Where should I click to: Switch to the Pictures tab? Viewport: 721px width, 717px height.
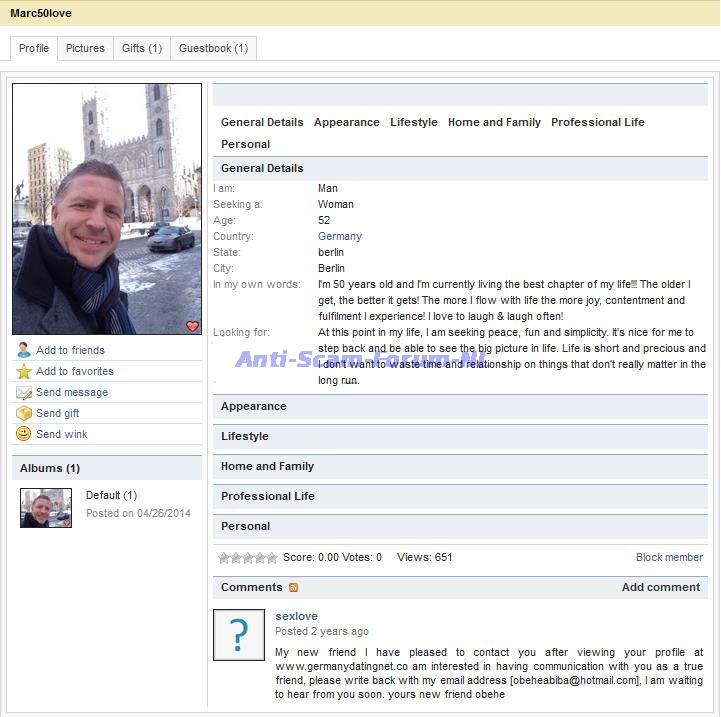point(85,48)
